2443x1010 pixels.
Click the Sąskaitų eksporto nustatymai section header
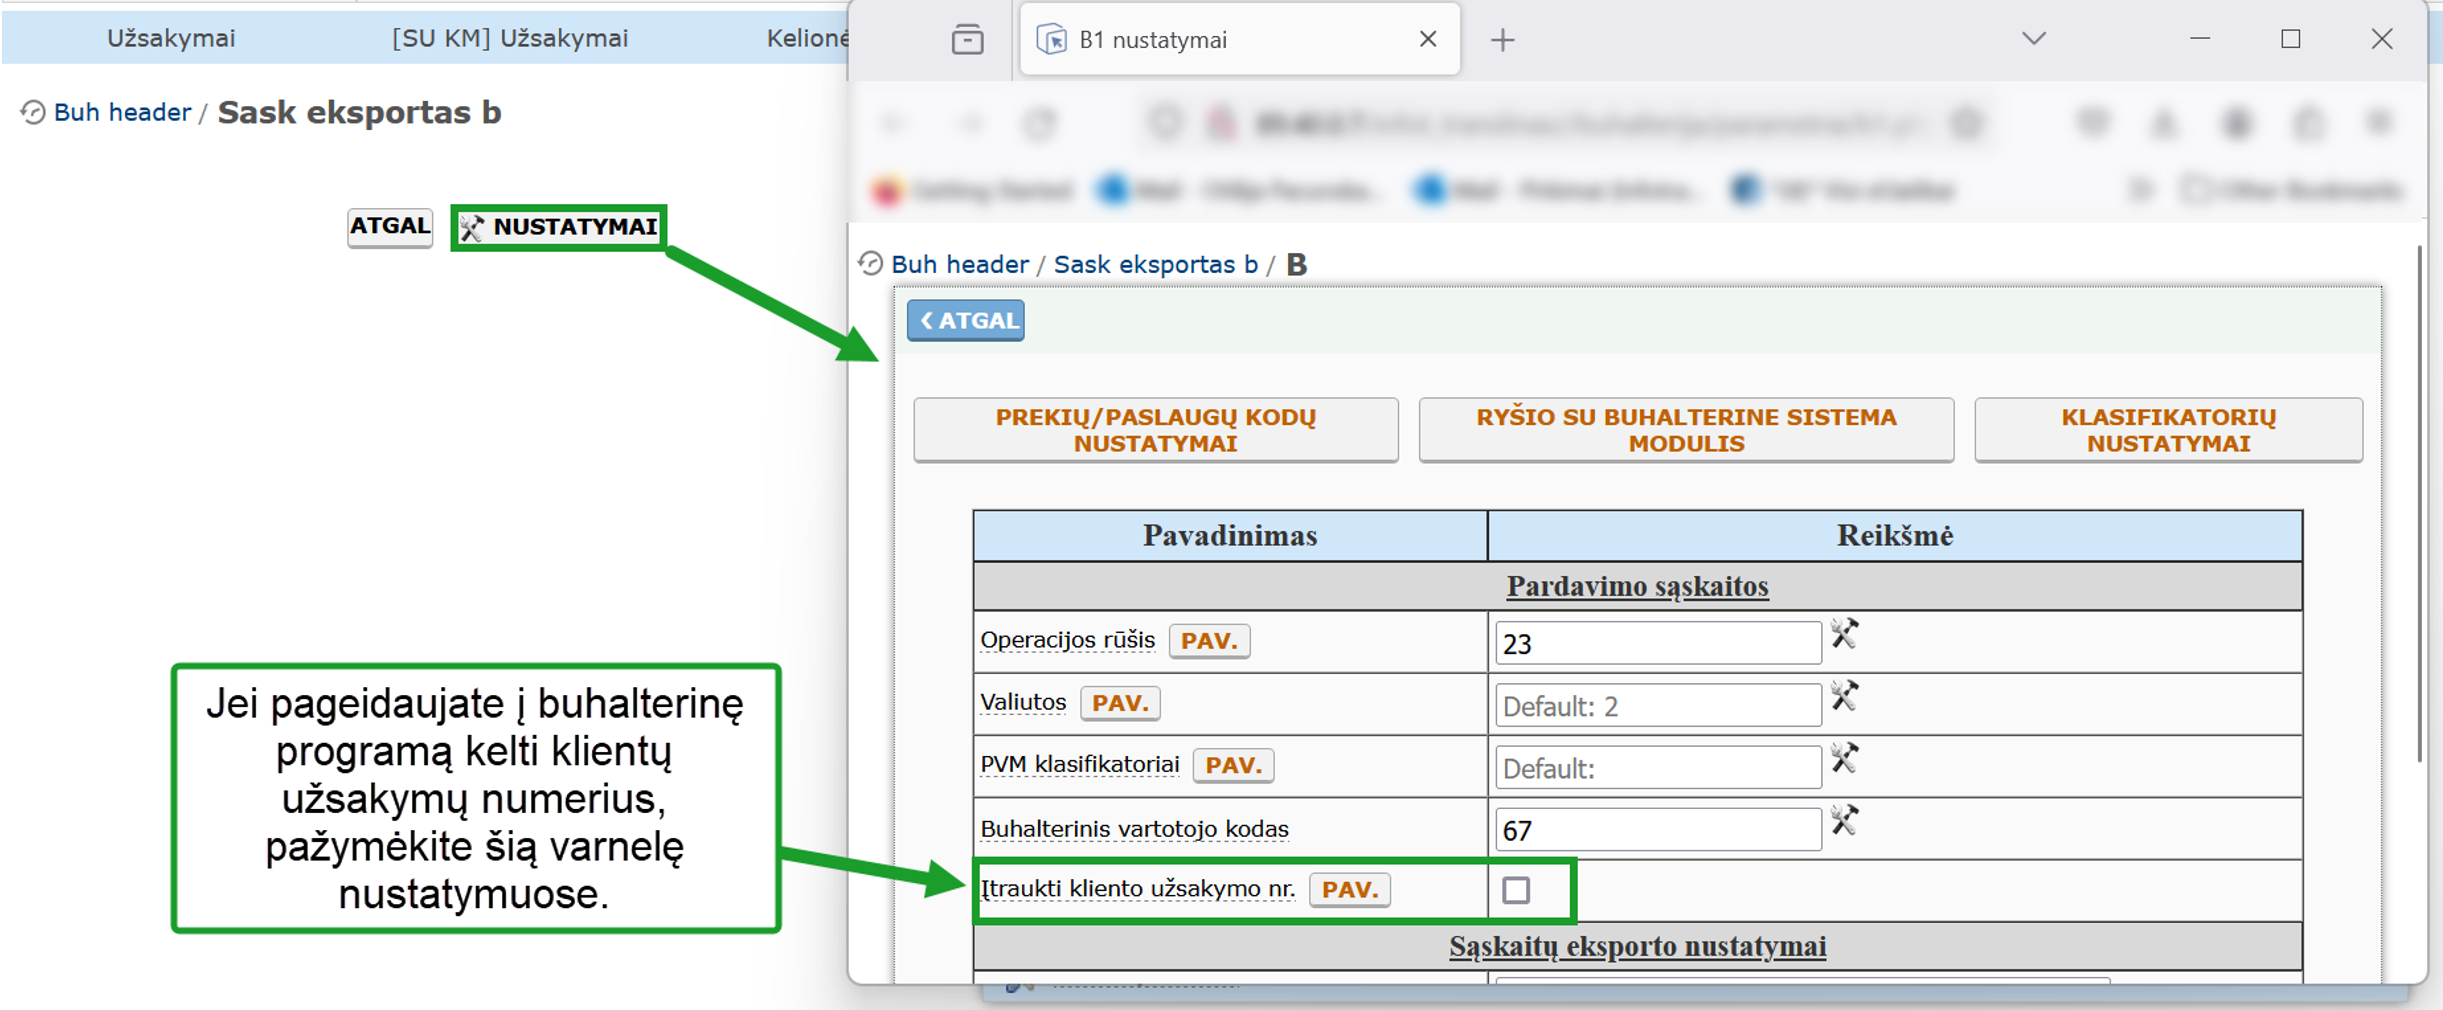pyautogui.click(x=1637, y=946)
